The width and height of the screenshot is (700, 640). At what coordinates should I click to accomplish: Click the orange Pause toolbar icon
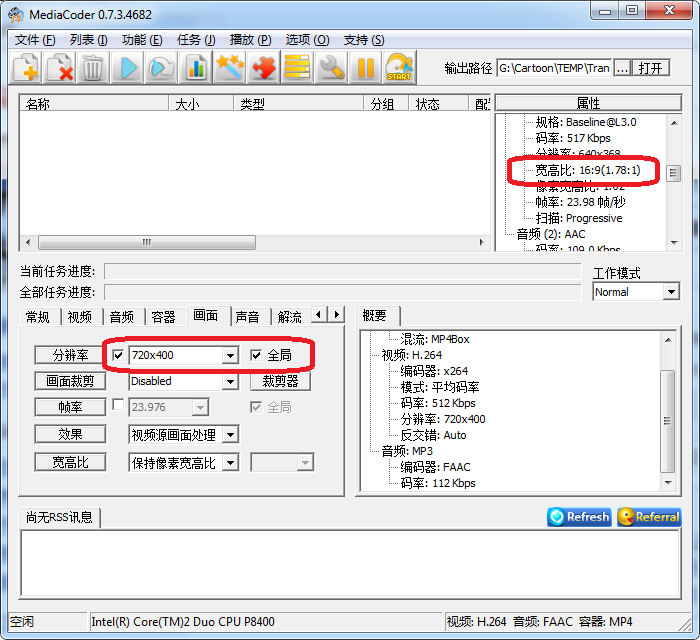click(x=365, y=67)
